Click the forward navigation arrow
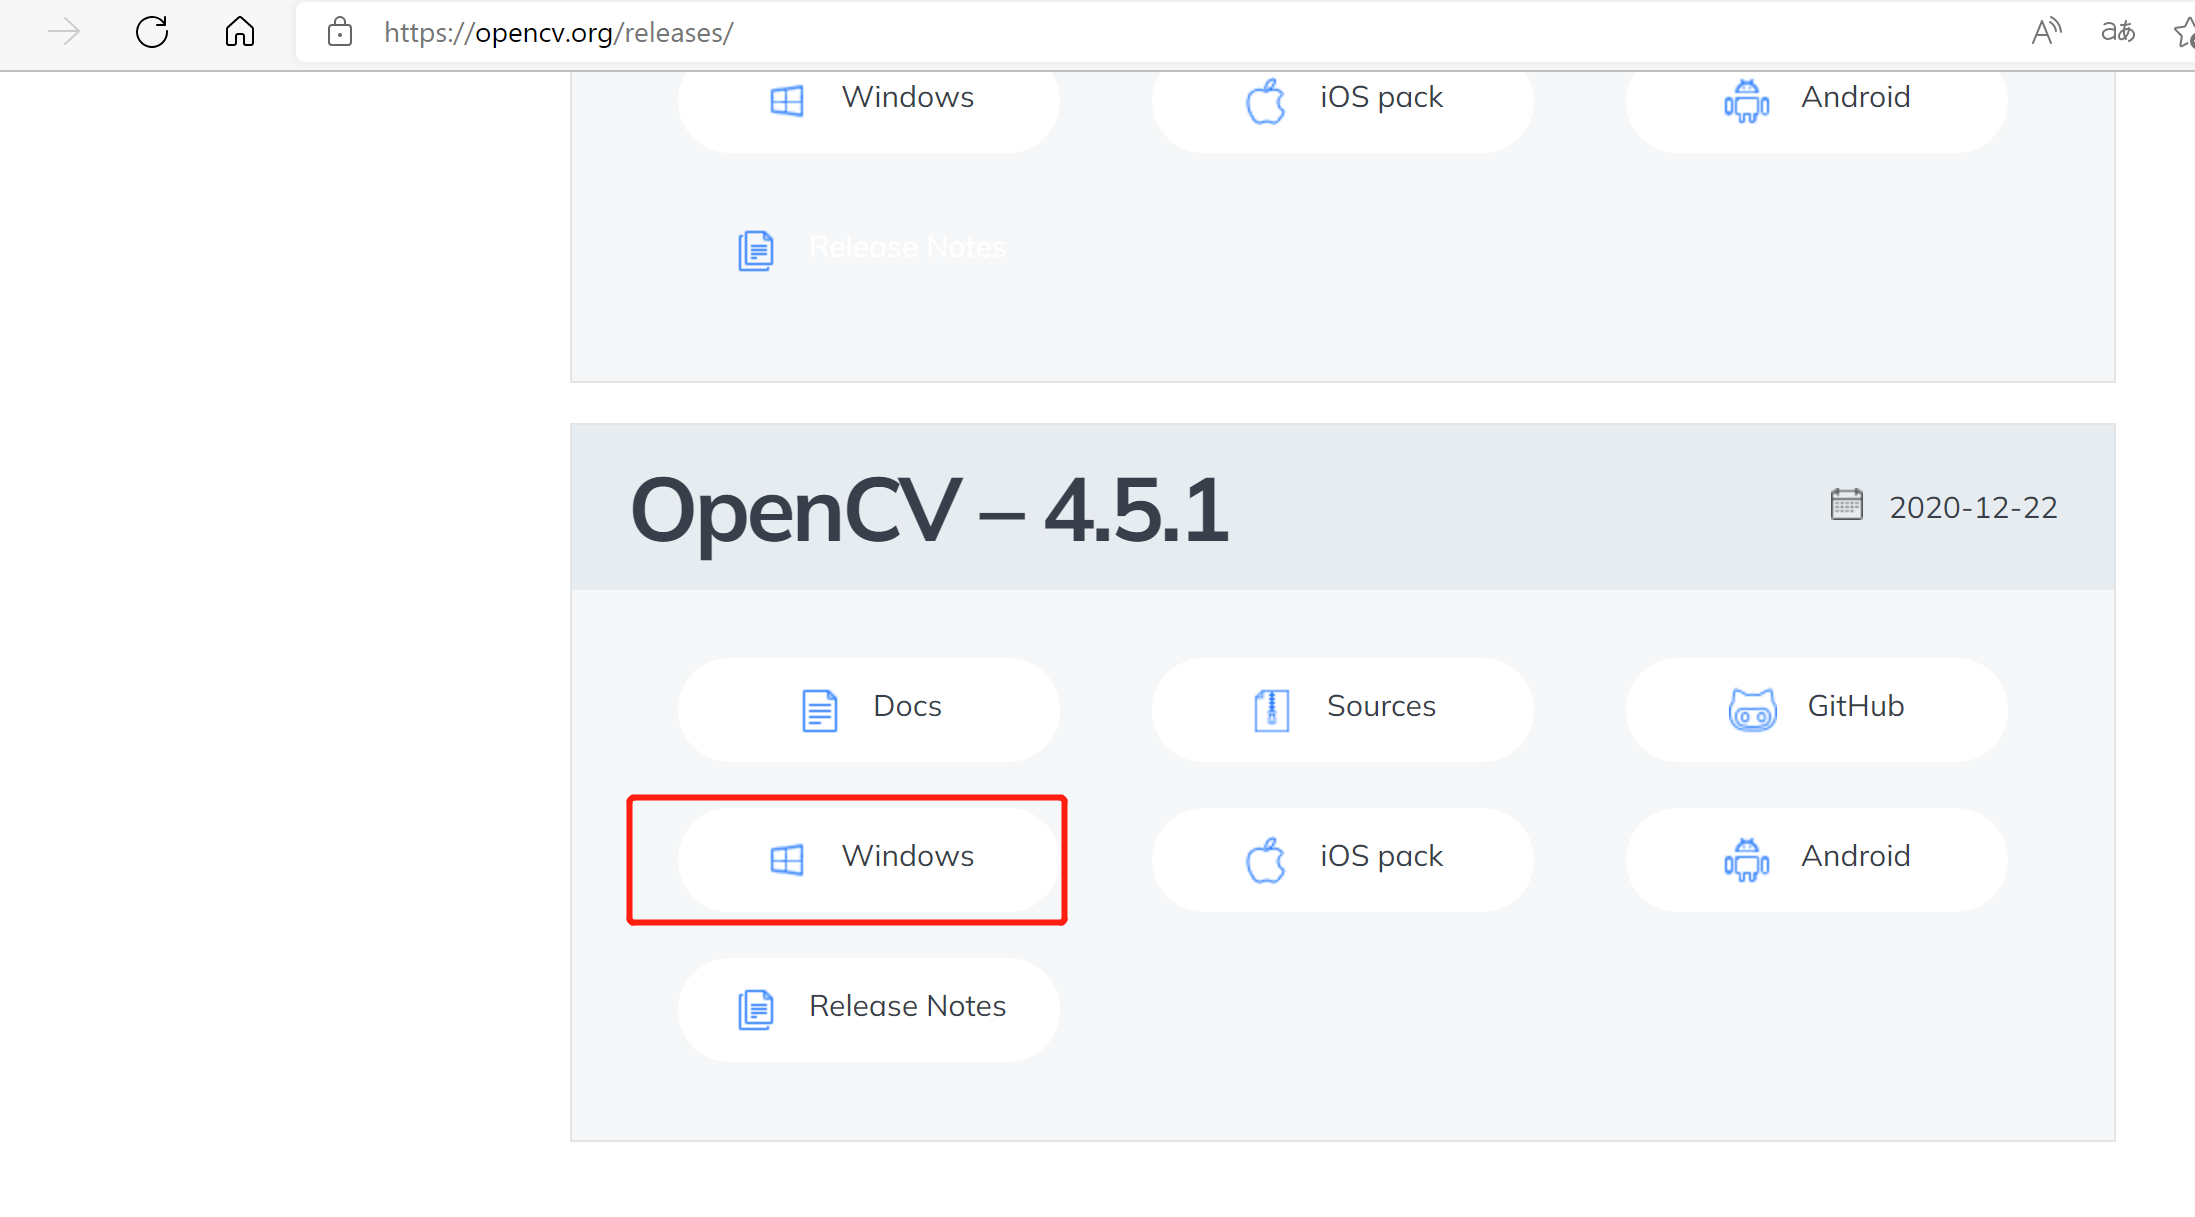The image size is (2195, 1217). 64,32
